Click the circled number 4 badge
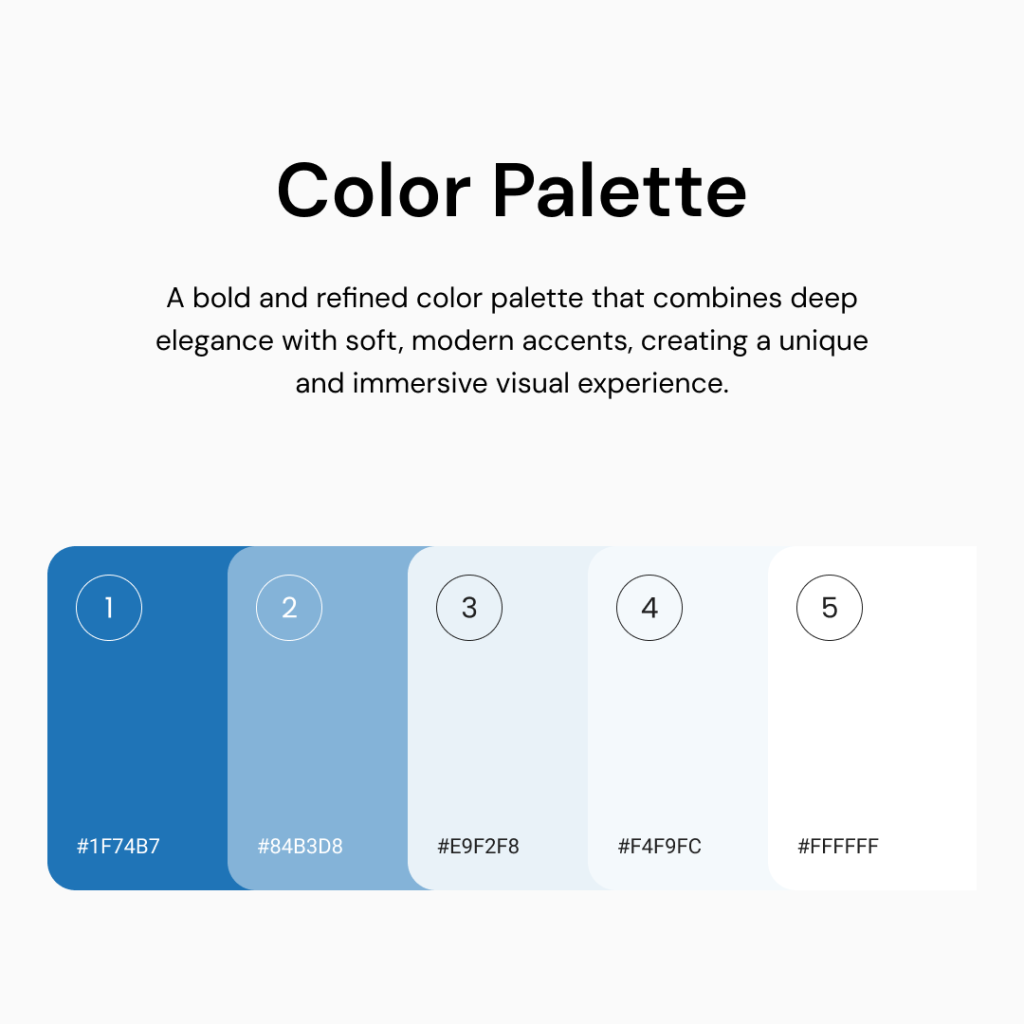 point(649,607)
